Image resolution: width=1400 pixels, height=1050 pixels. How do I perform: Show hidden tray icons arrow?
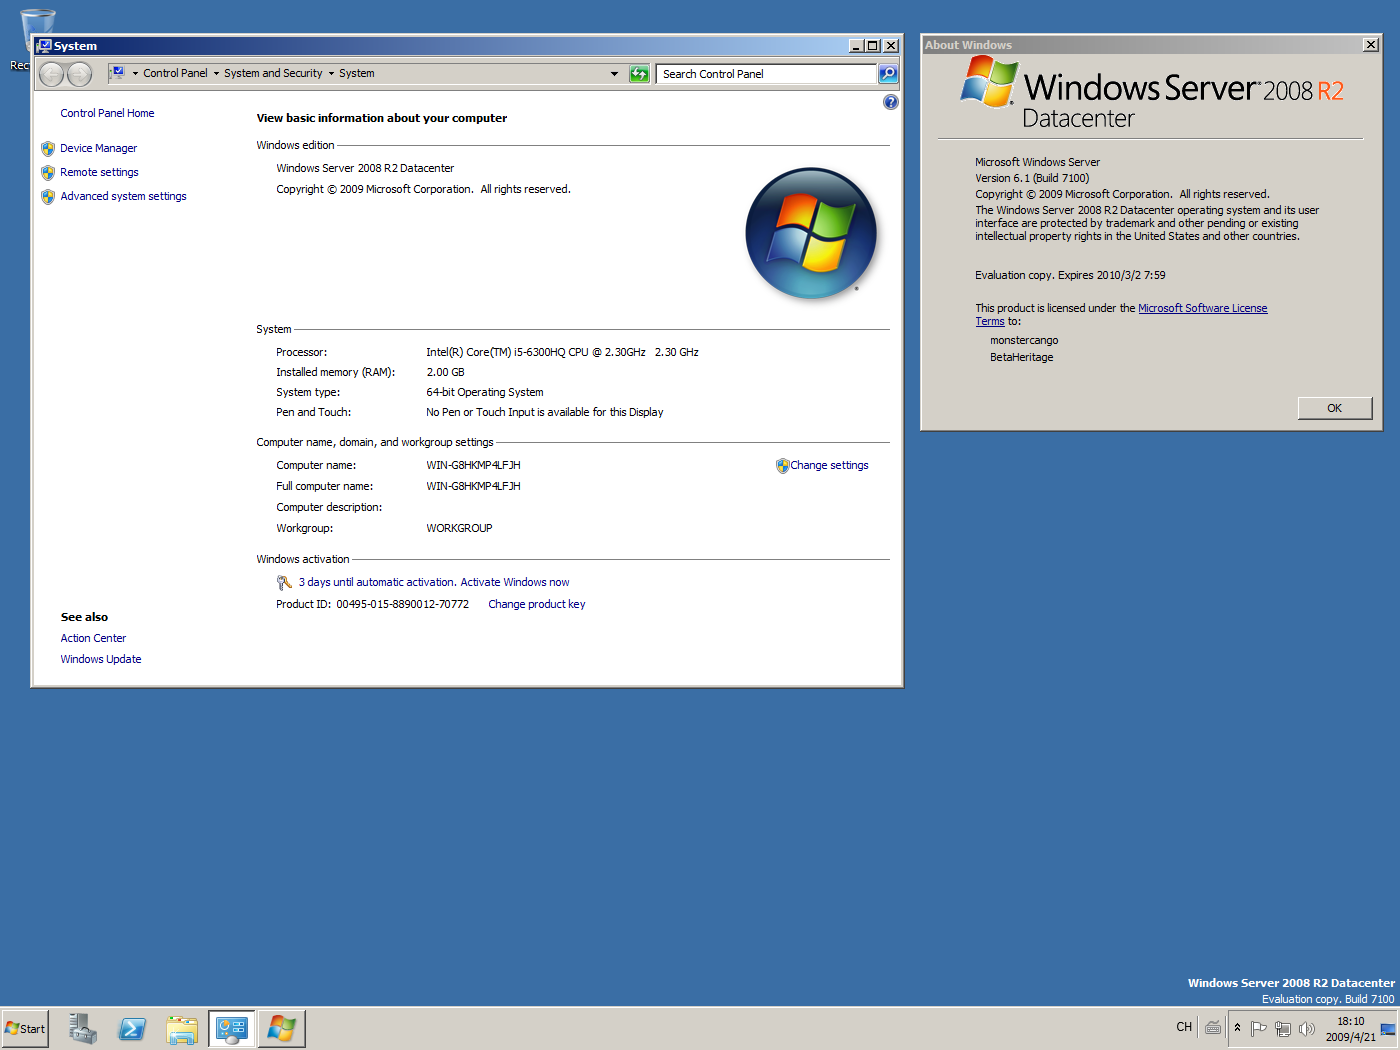1238,1028
